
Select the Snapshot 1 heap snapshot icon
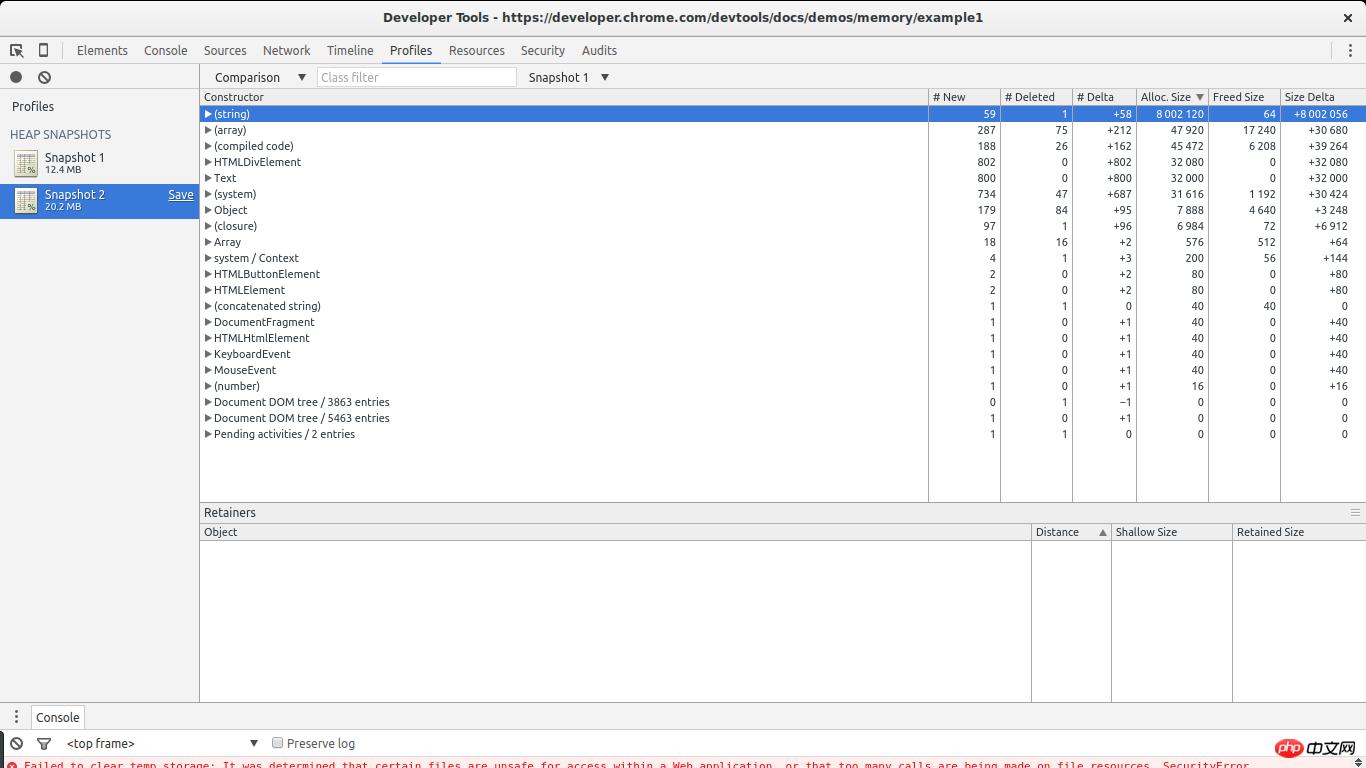tap(26, 163)
